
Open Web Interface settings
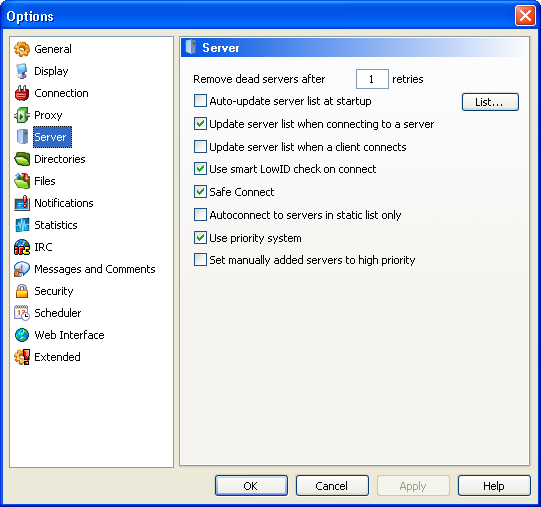(69, 335)
